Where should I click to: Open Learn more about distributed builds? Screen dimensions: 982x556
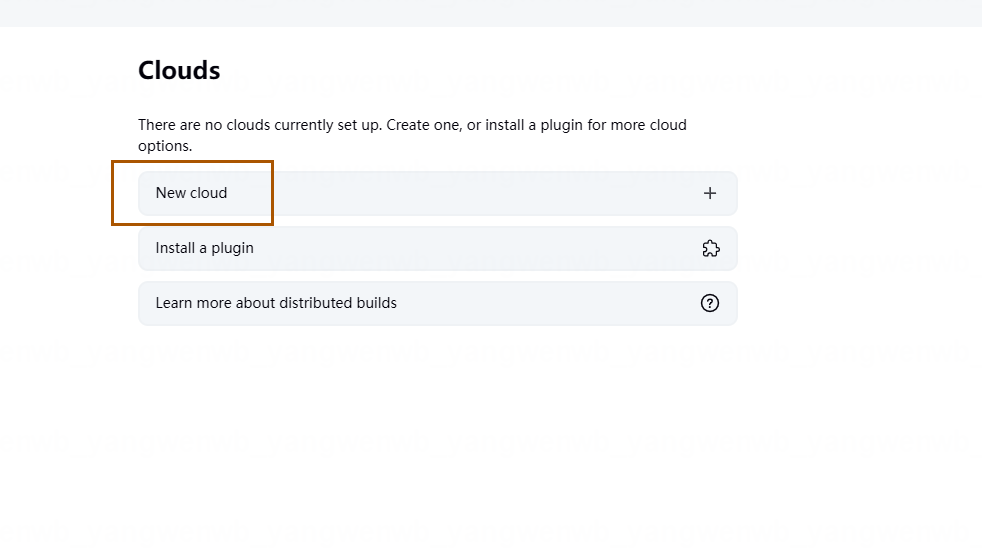[437, 304]
